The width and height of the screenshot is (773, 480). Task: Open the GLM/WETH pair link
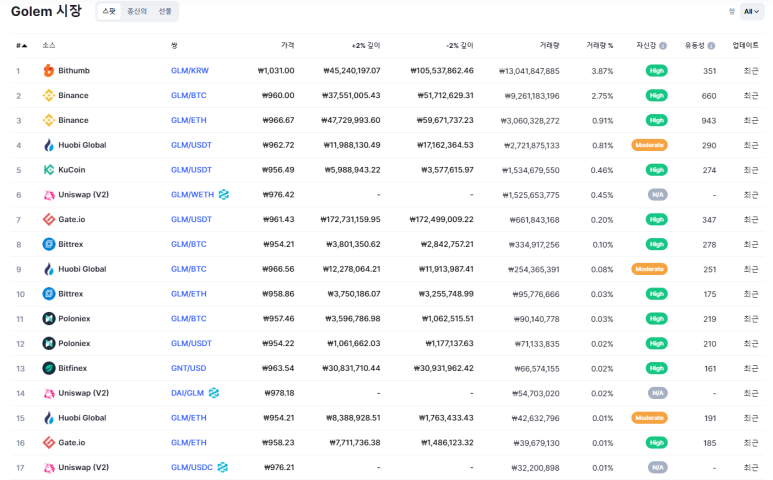click(x=192, y=195)
